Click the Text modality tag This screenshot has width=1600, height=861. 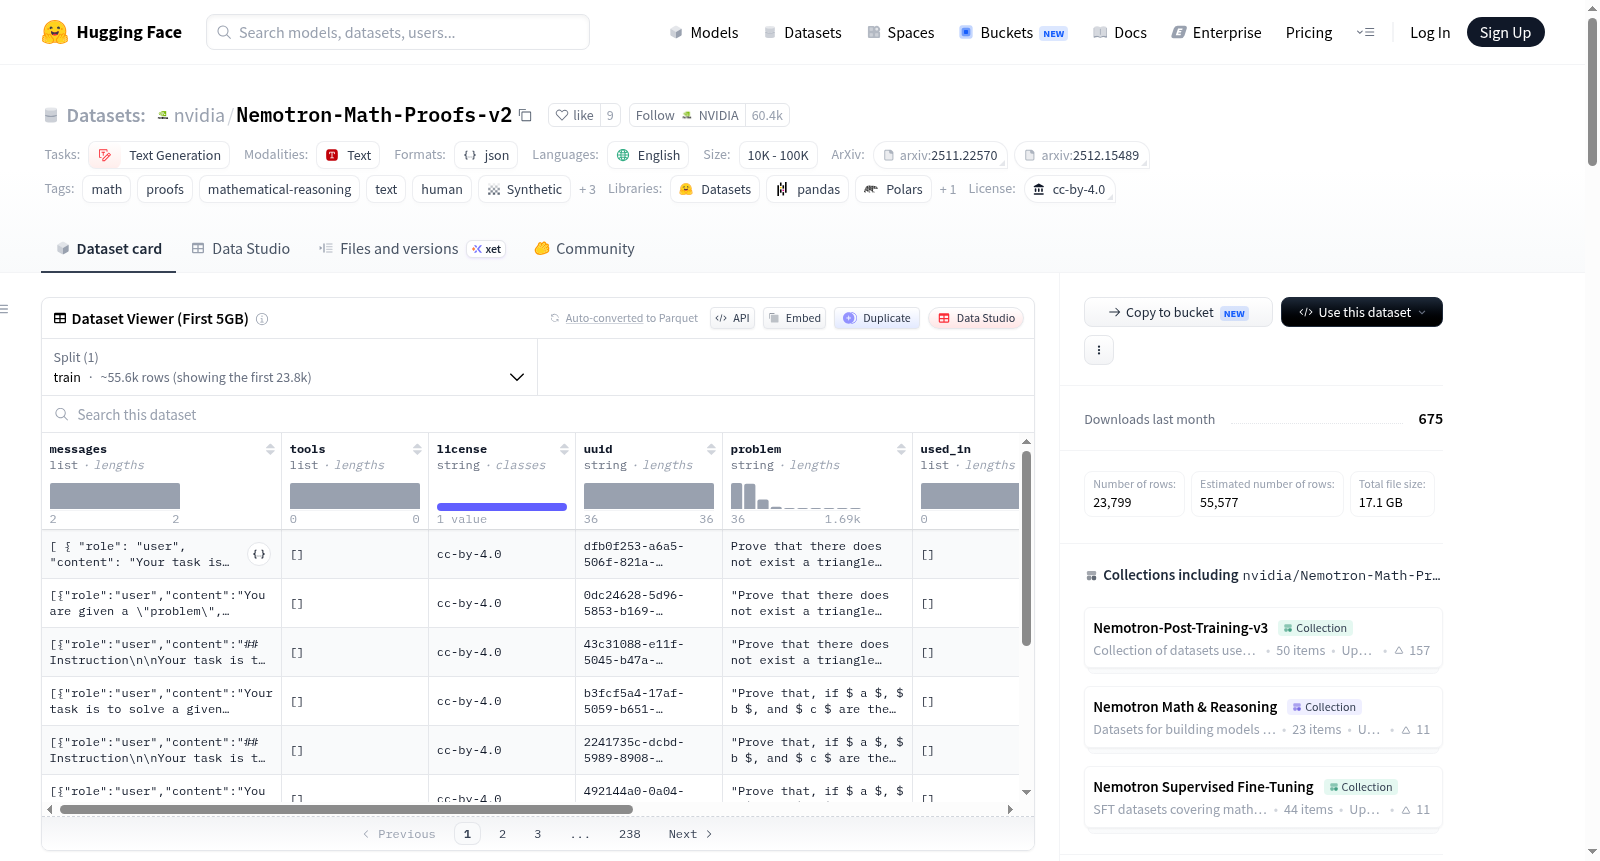tap(348, 155)
